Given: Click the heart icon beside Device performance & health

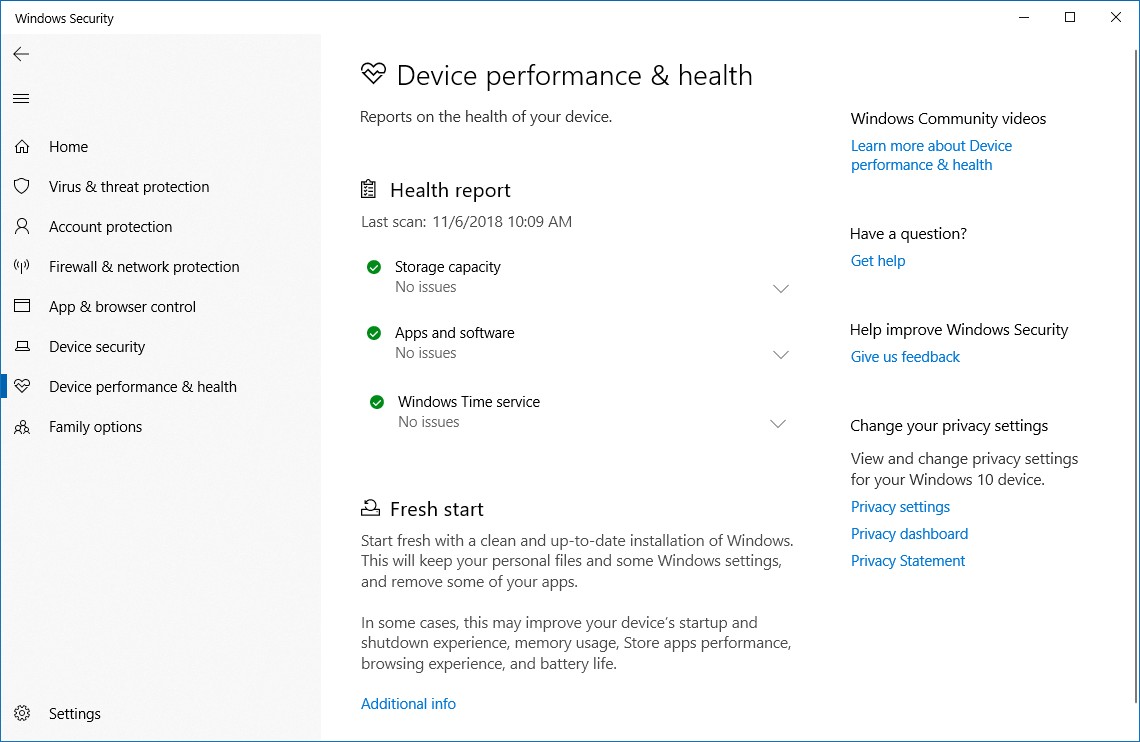Looking at the screenshot, I should [x=22, y=386].
